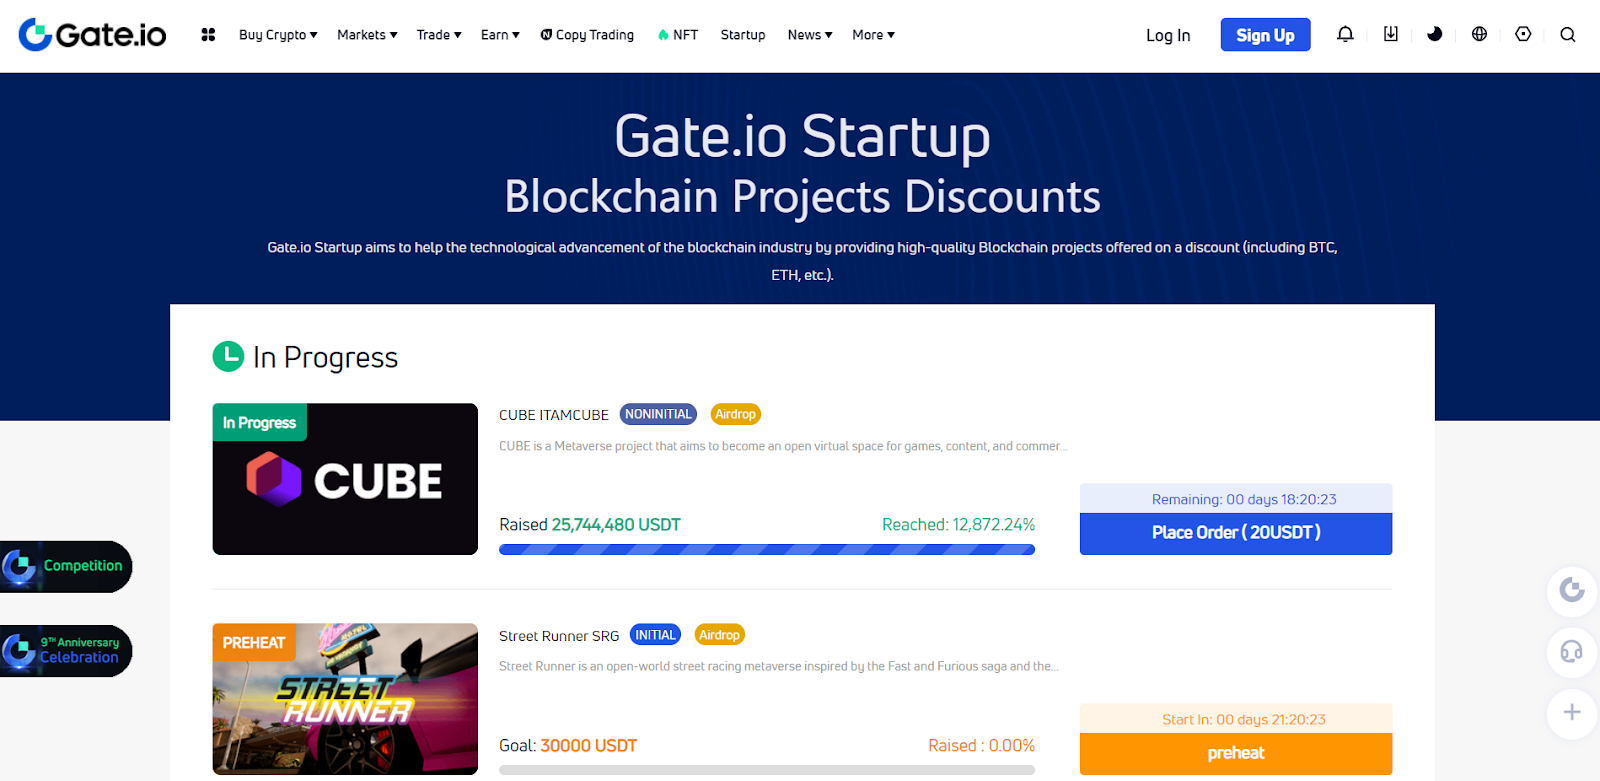Open the Street Runner project thumbnail
This screenshot has height=781, width=1600.
coord(345,699)
